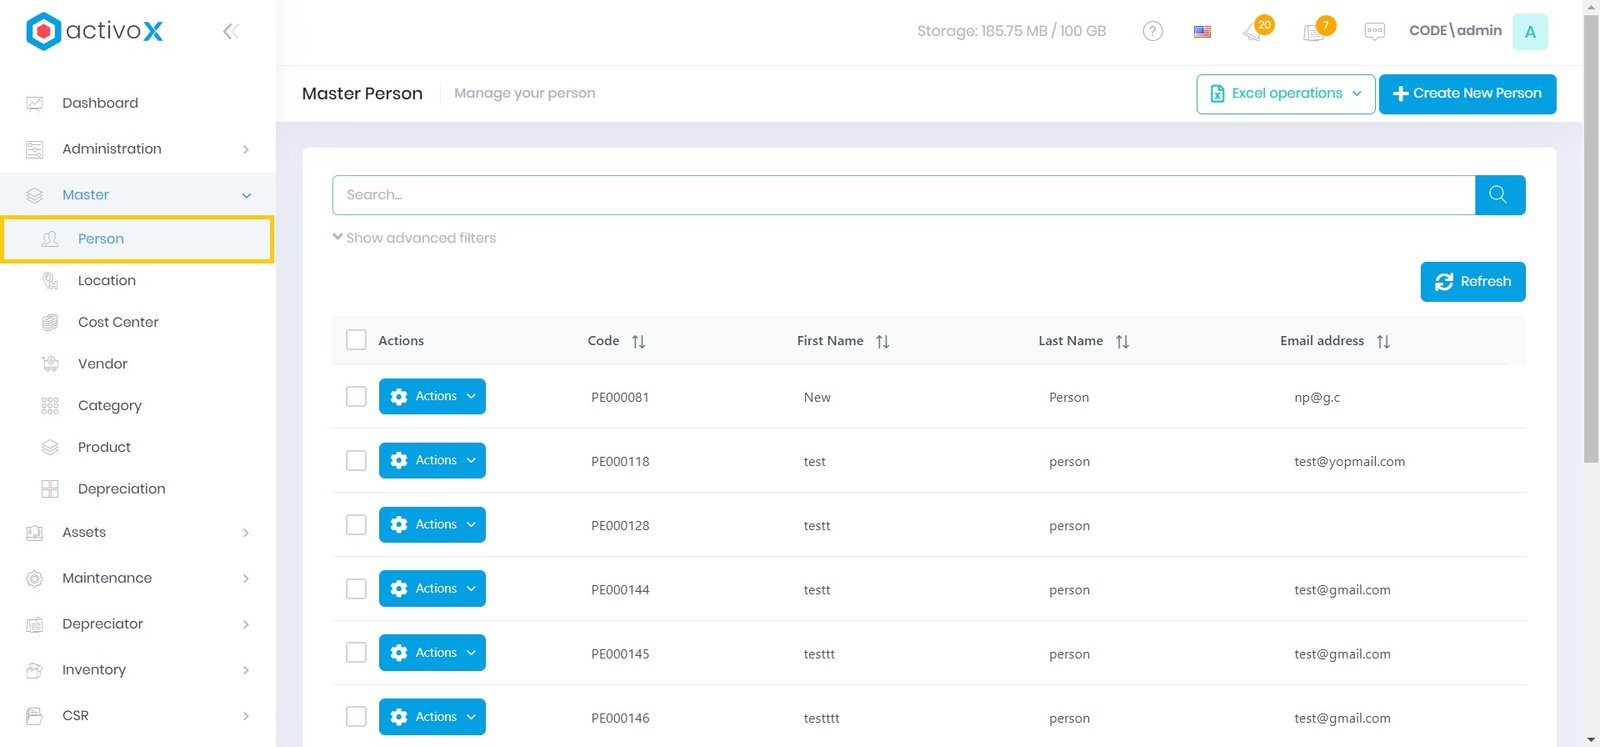Open Location in Master menu

(x=107, y=281)
